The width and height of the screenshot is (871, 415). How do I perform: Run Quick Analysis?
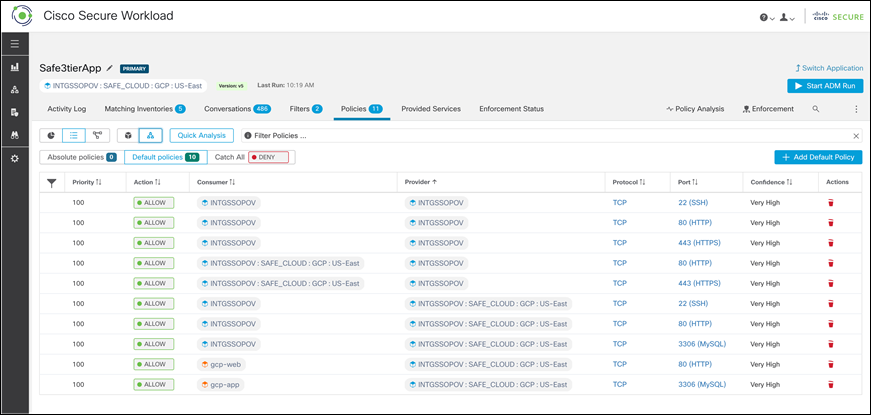202,136
